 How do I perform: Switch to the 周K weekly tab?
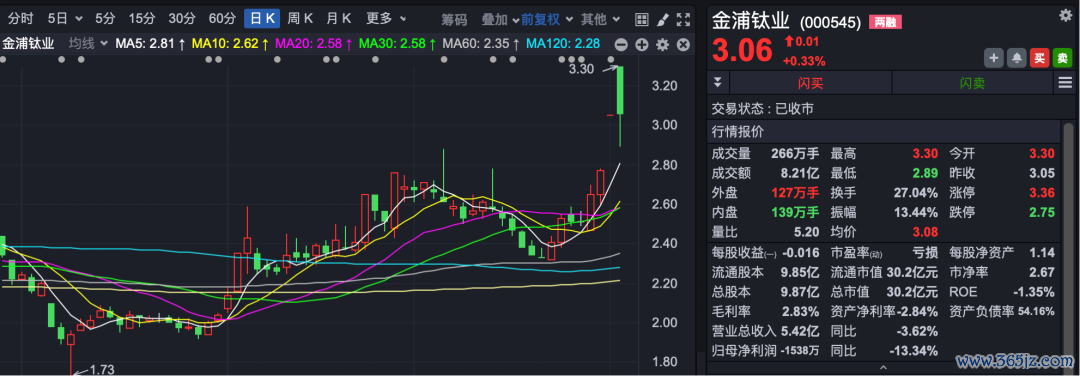[300, 19]
